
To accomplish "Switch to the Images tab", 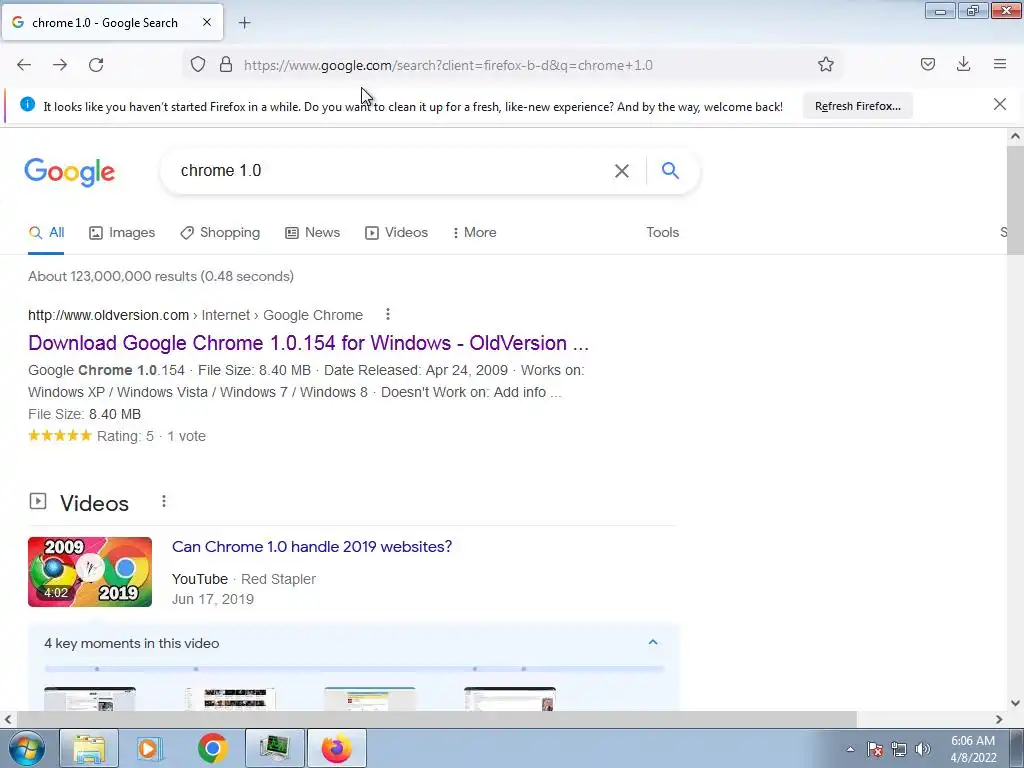I will (x=122, y=232).
